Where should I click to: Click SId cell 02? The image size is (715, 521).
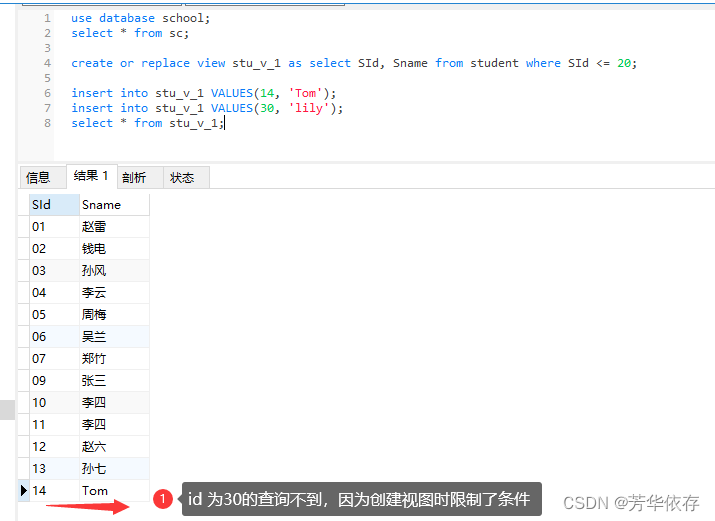[x=54, y=248]
